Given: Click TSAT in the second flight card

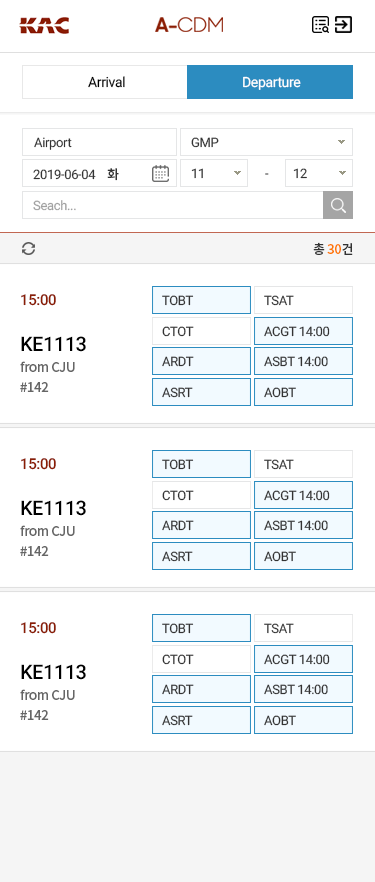Looking at the screenshot, I should (304, 464).
